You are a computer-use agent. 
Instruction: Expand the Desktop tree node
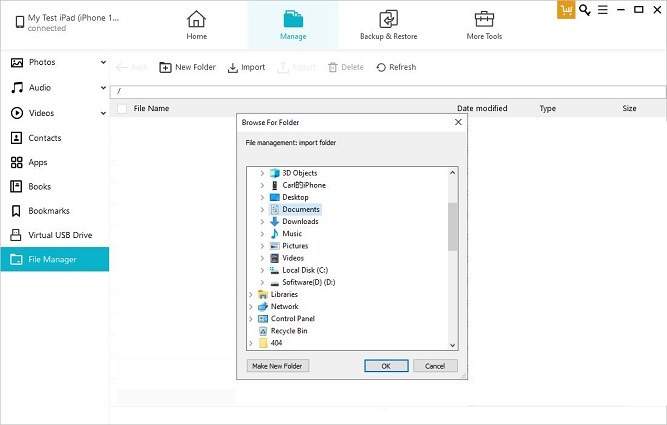262,197
